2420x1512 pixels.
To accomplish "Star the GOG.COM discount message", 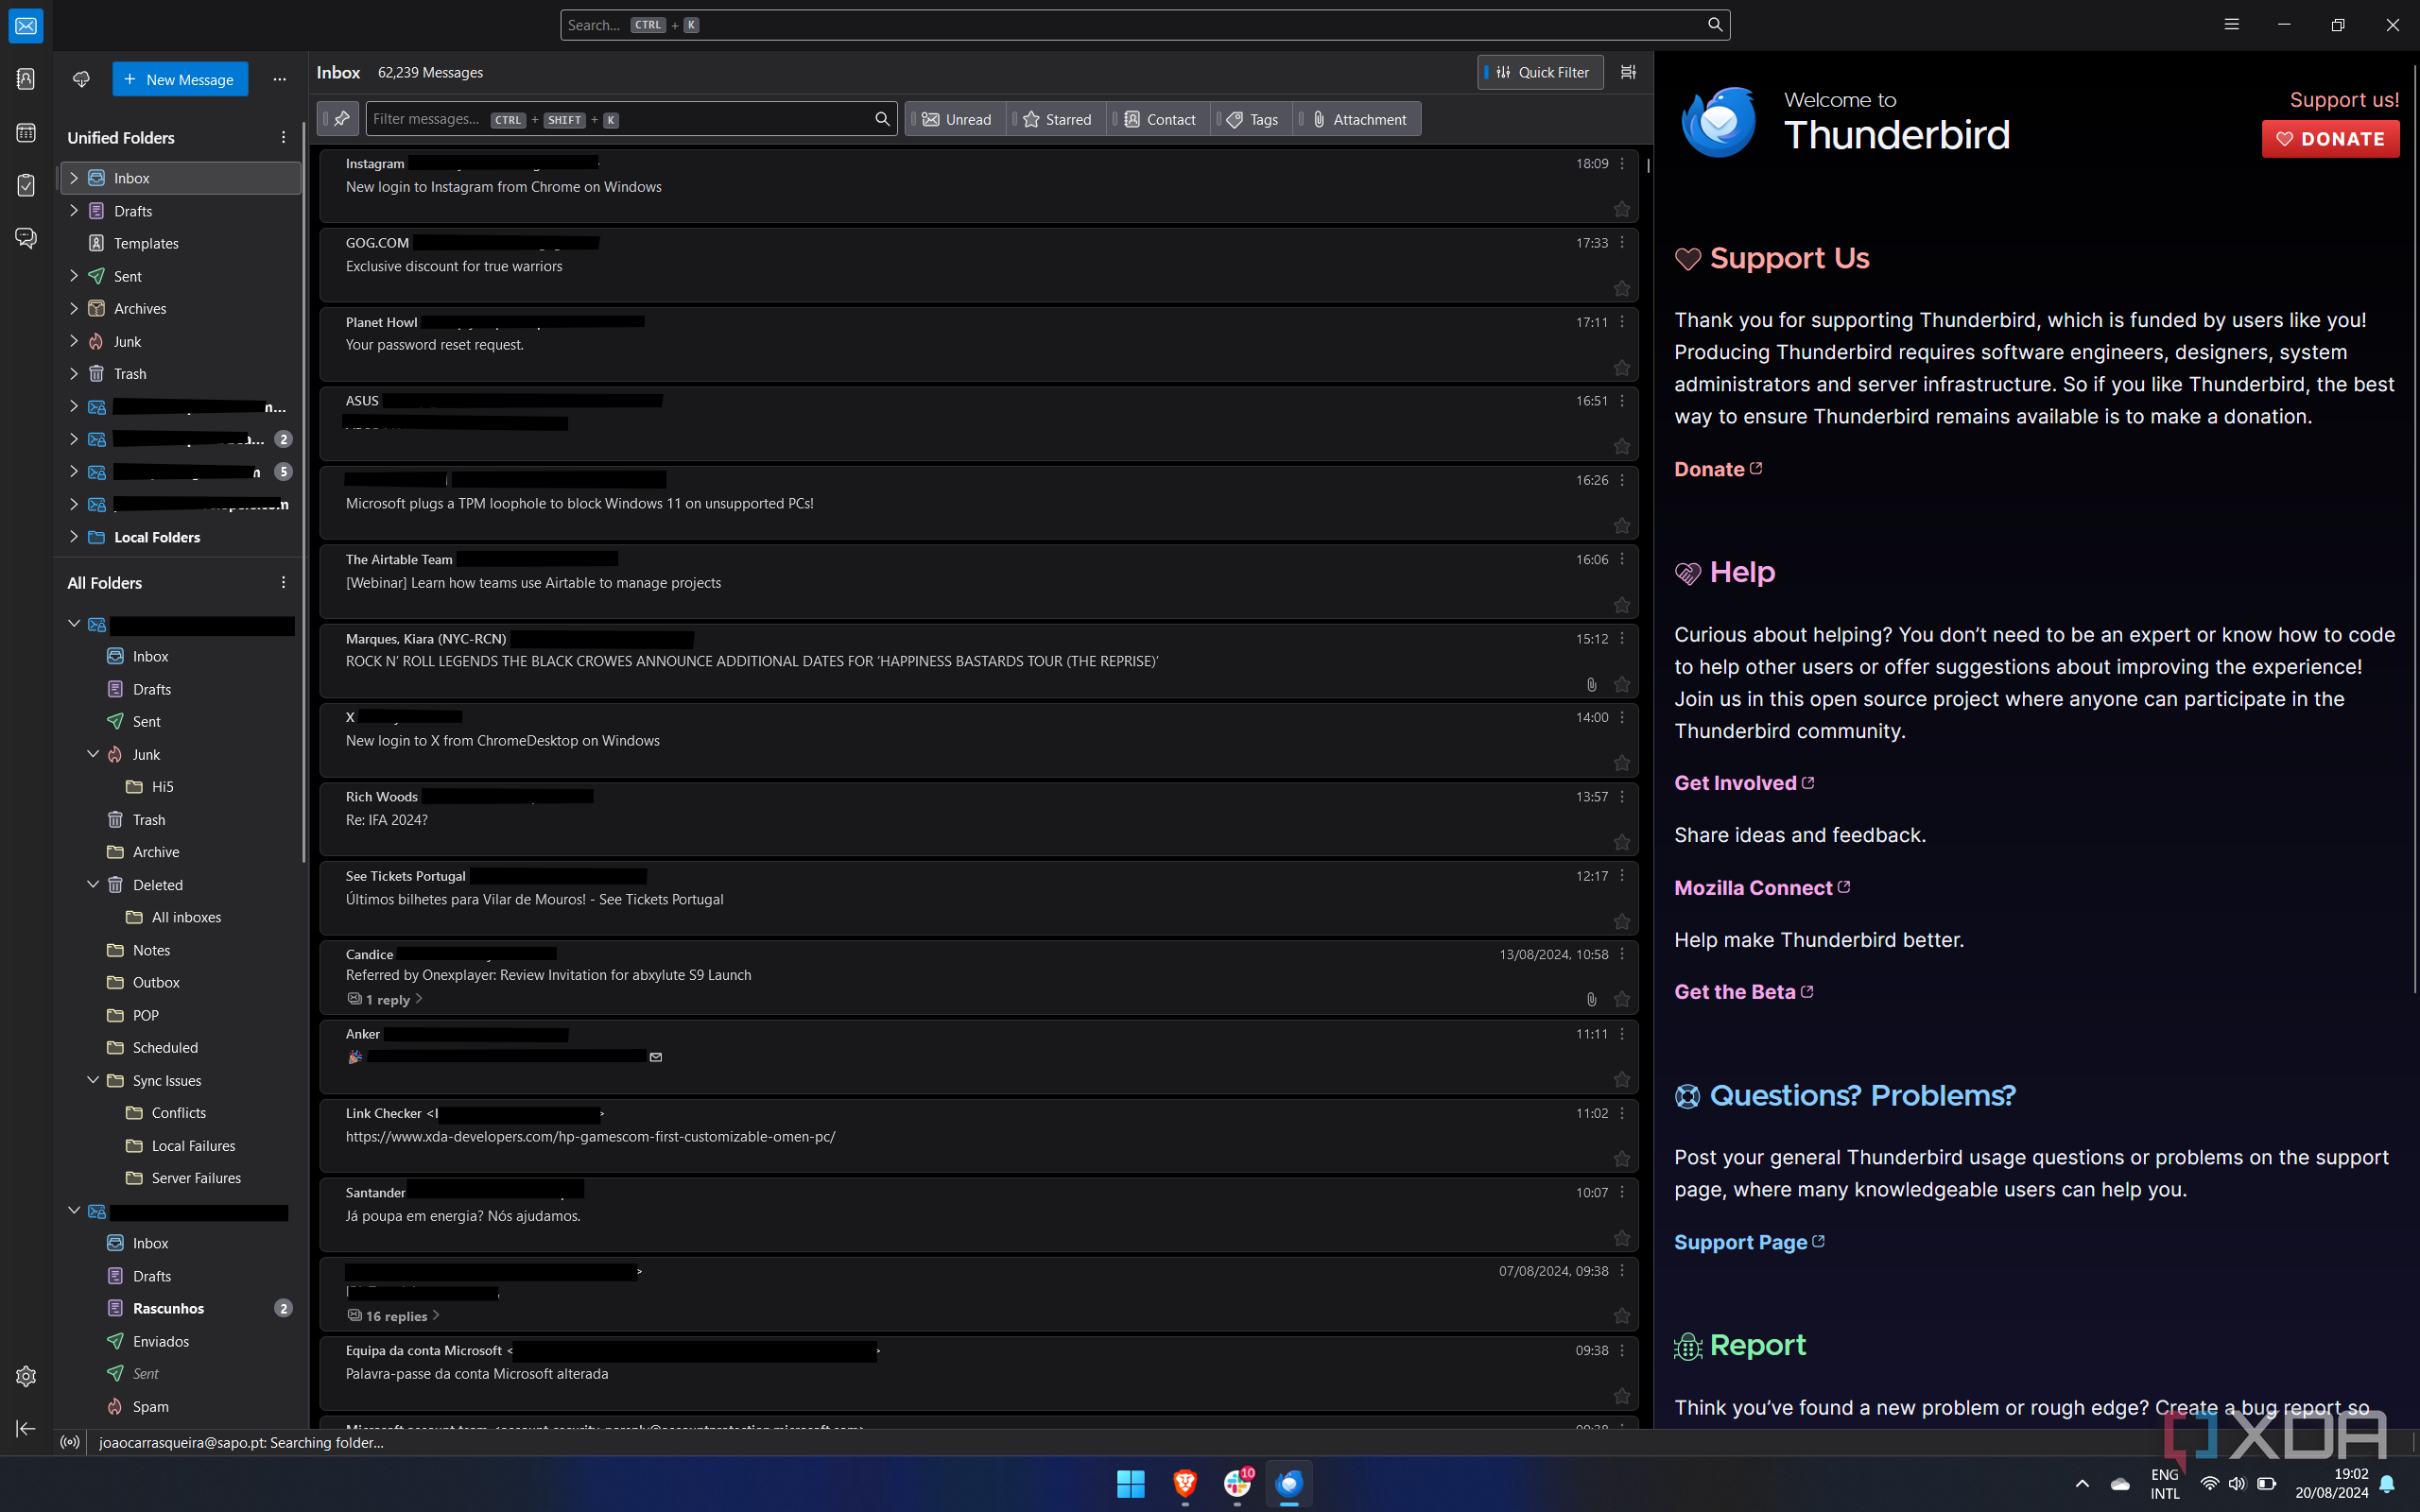I will pyautogui.click(x=1621, y=288).
